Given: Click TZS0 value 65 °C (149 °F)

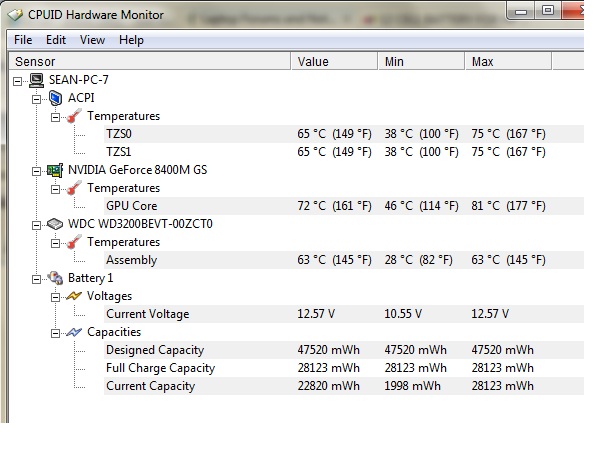Looking at the screenshot, I should [334, 134].
